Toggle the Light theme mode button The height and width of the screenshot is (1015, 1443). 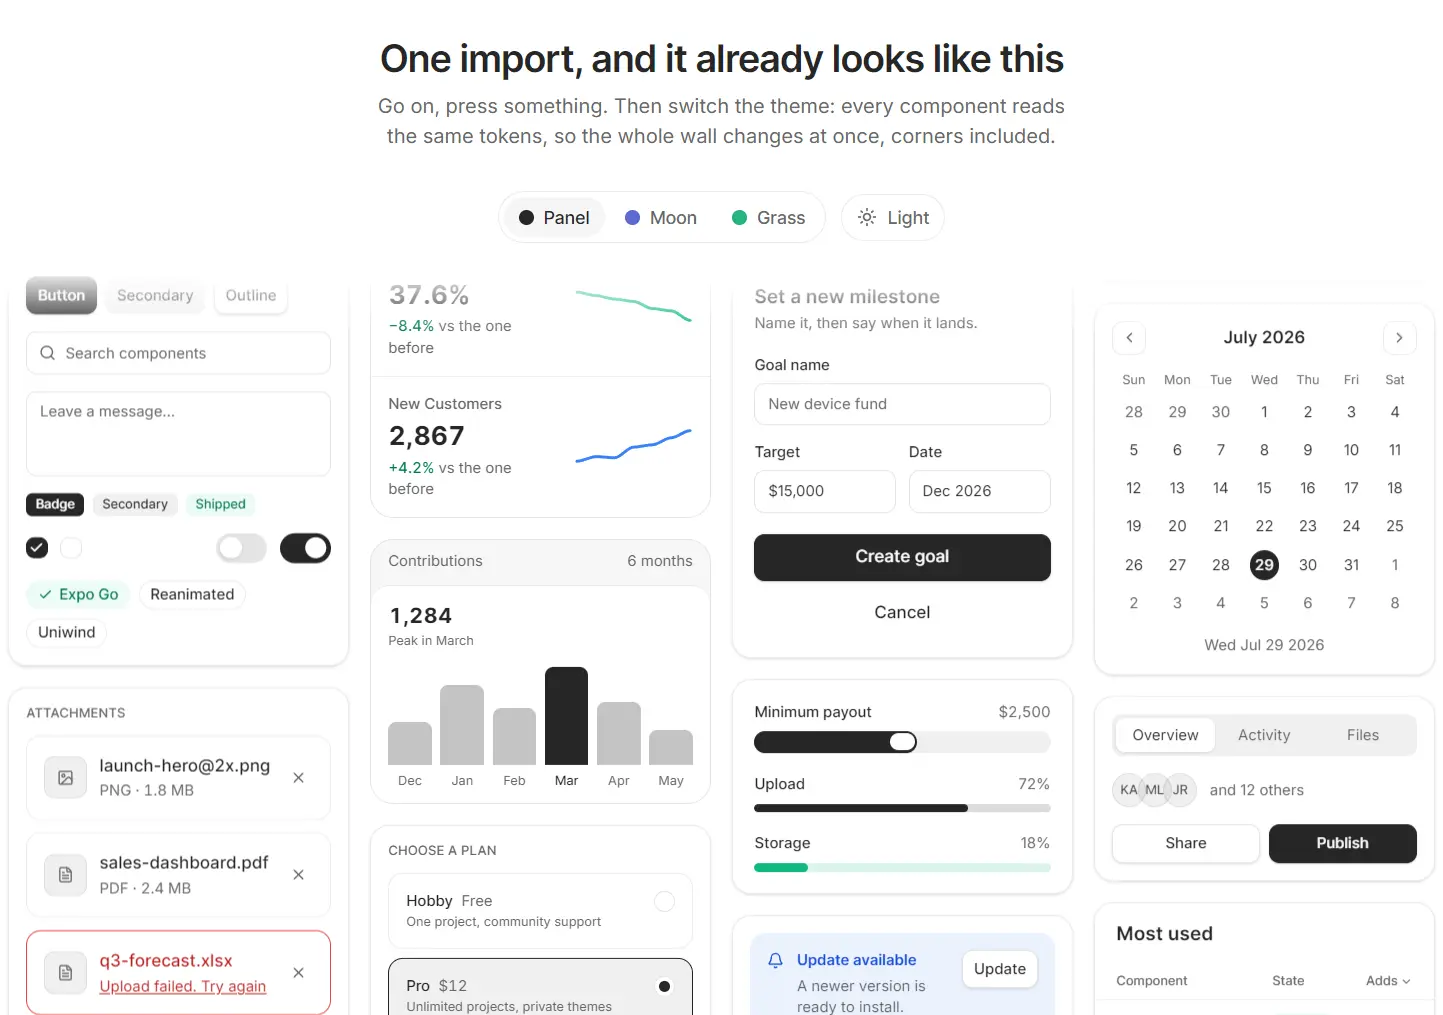893,218
